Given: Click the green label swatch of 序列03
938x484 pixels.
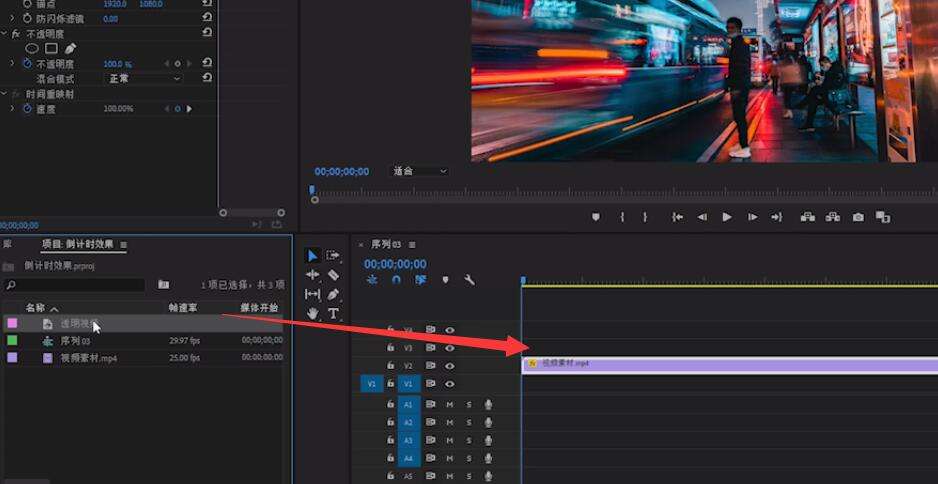Looking at the screenshot, I should pos(12,340).
